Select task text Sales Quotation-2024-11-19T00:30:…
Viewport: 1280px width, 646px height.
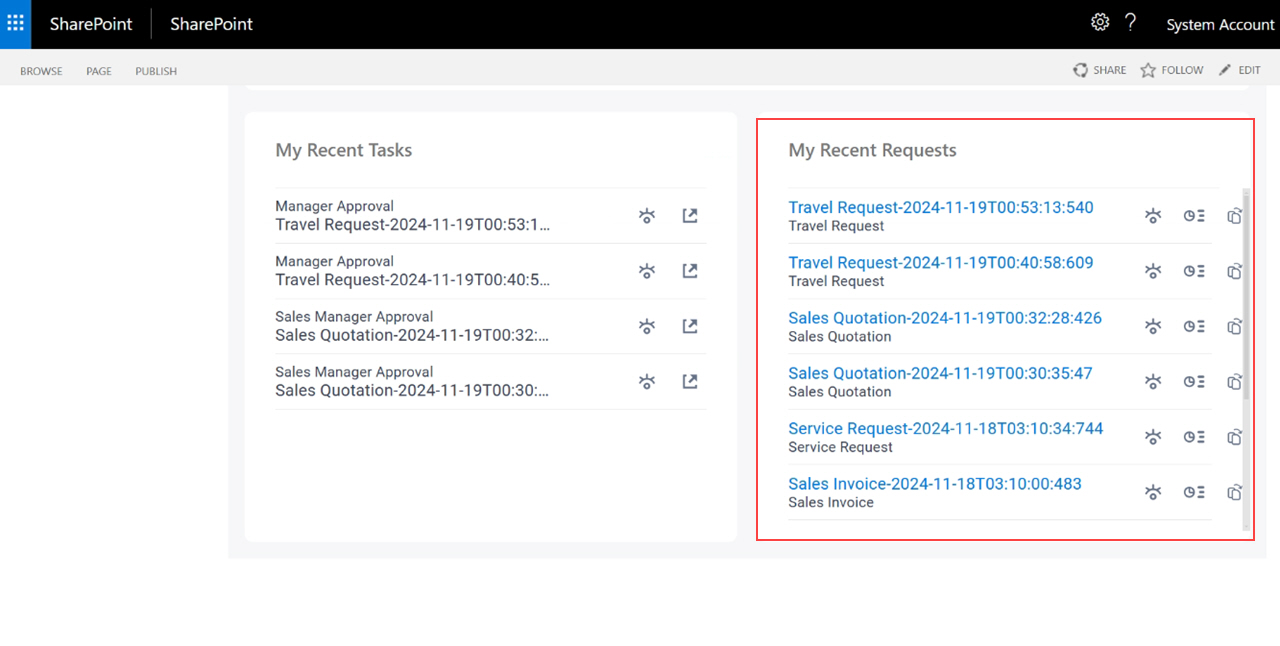(412, 390)
